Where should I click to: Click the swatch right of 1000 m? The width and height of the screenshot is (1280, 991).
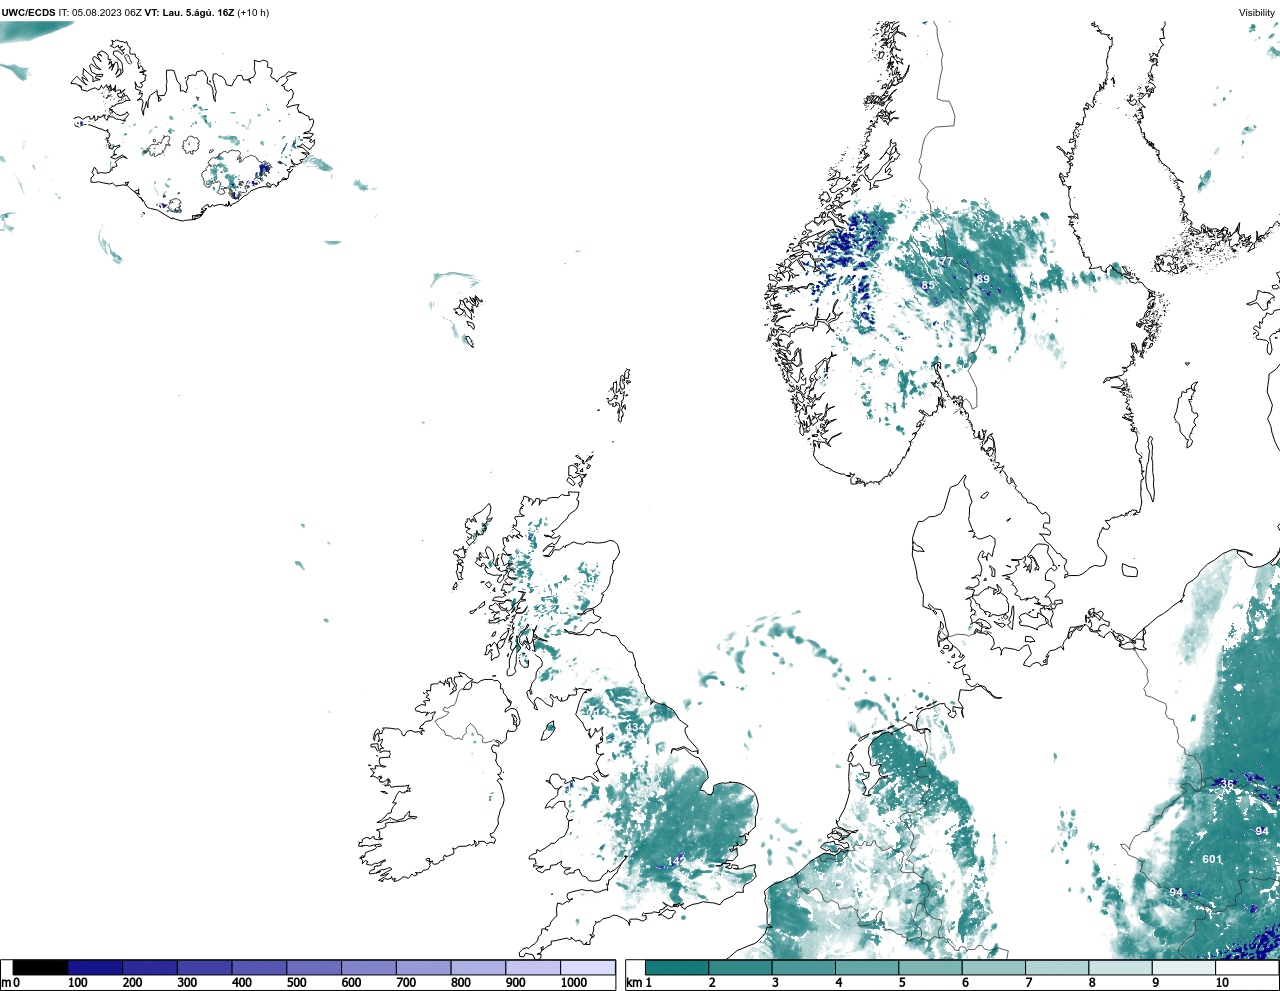(587, 968)
